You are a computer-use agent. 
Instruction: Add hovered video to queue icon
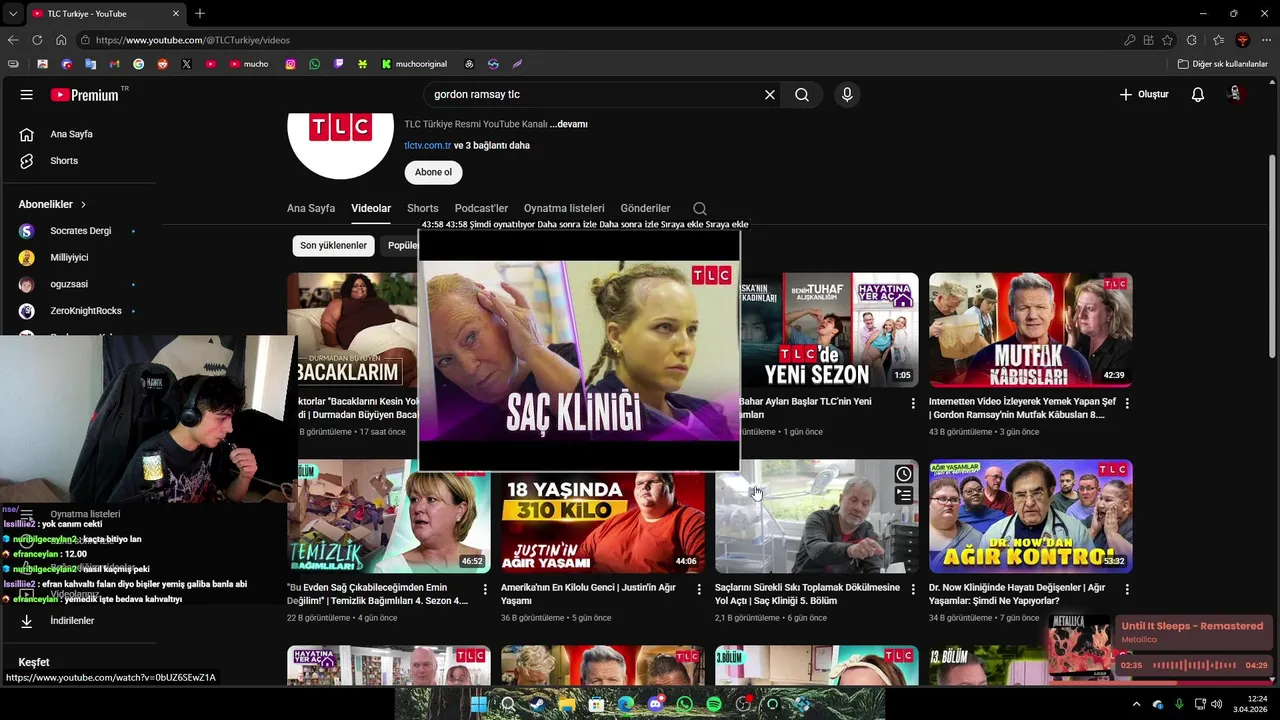tap(903, 494)
